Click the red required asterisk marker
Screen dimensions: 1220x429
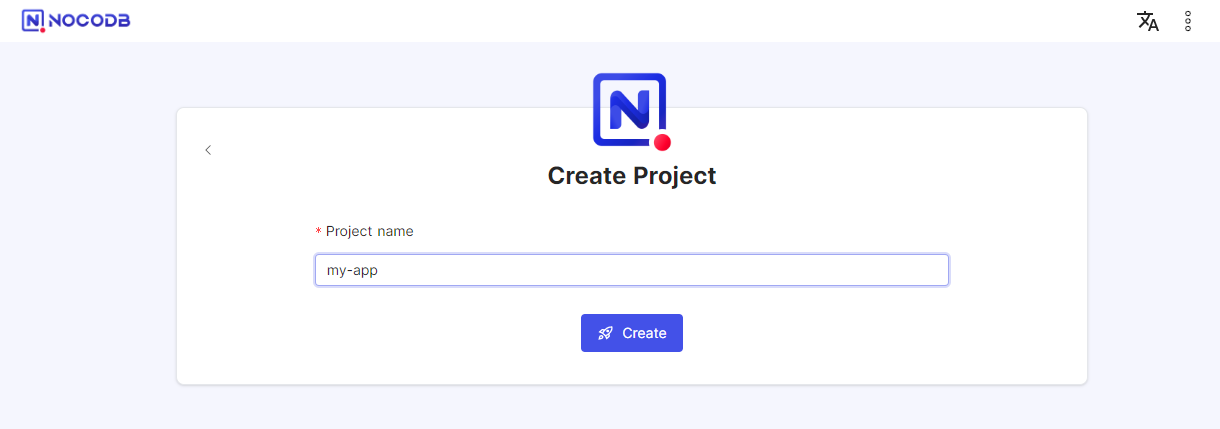click(318, 232)
